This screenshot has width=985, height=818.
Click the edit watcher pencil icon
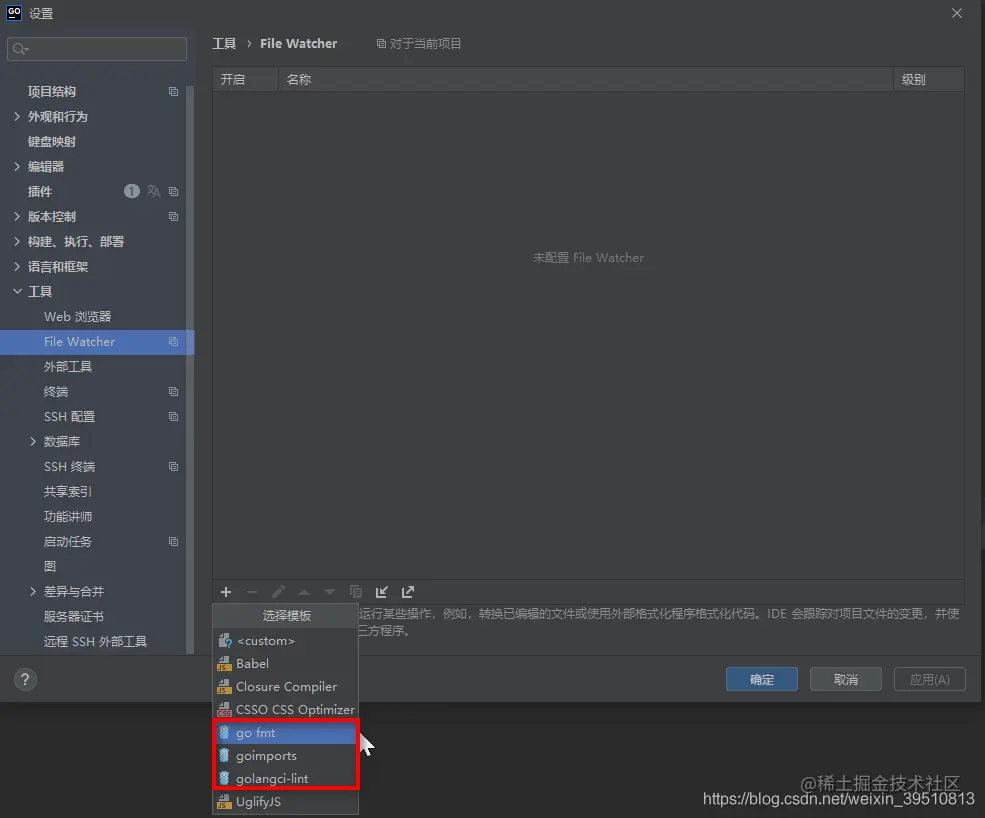278,592
